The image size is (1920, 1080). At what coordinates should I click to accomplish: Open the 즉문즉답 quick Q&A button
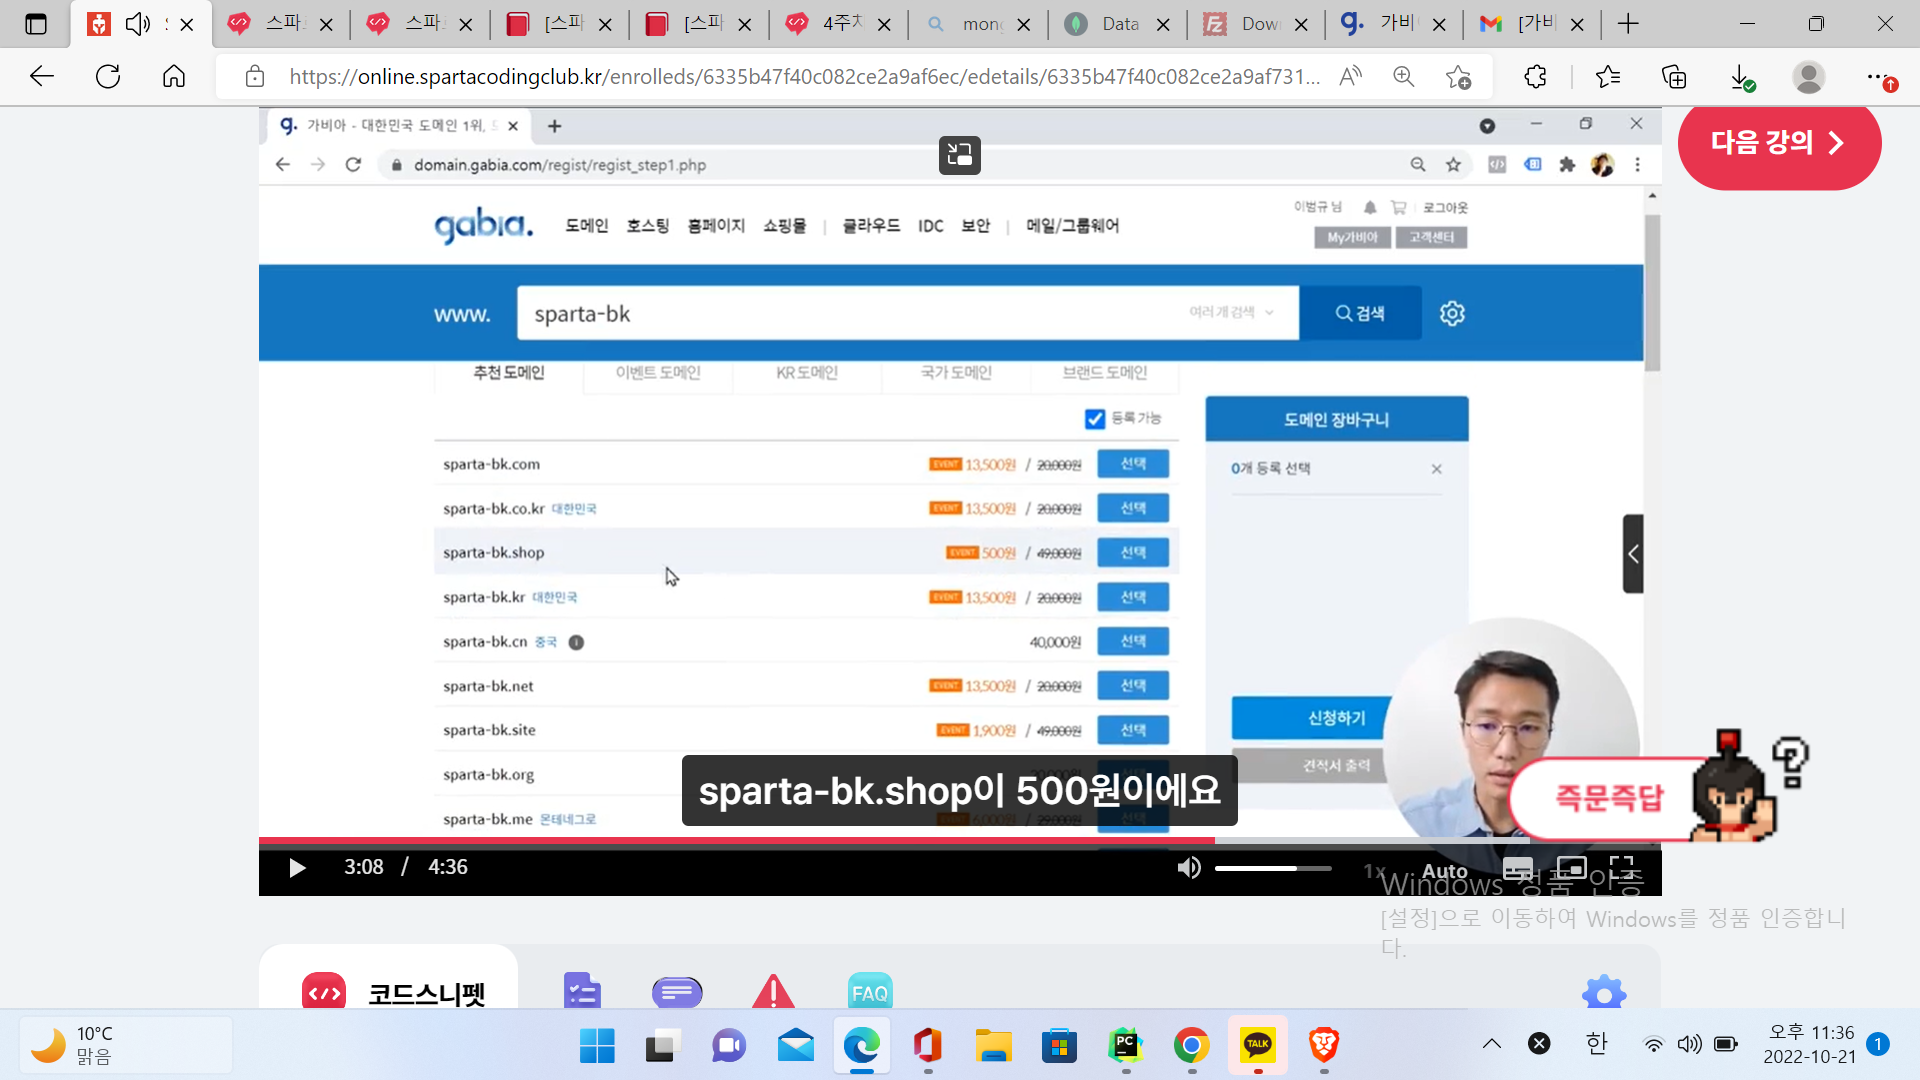point(1608,798)
